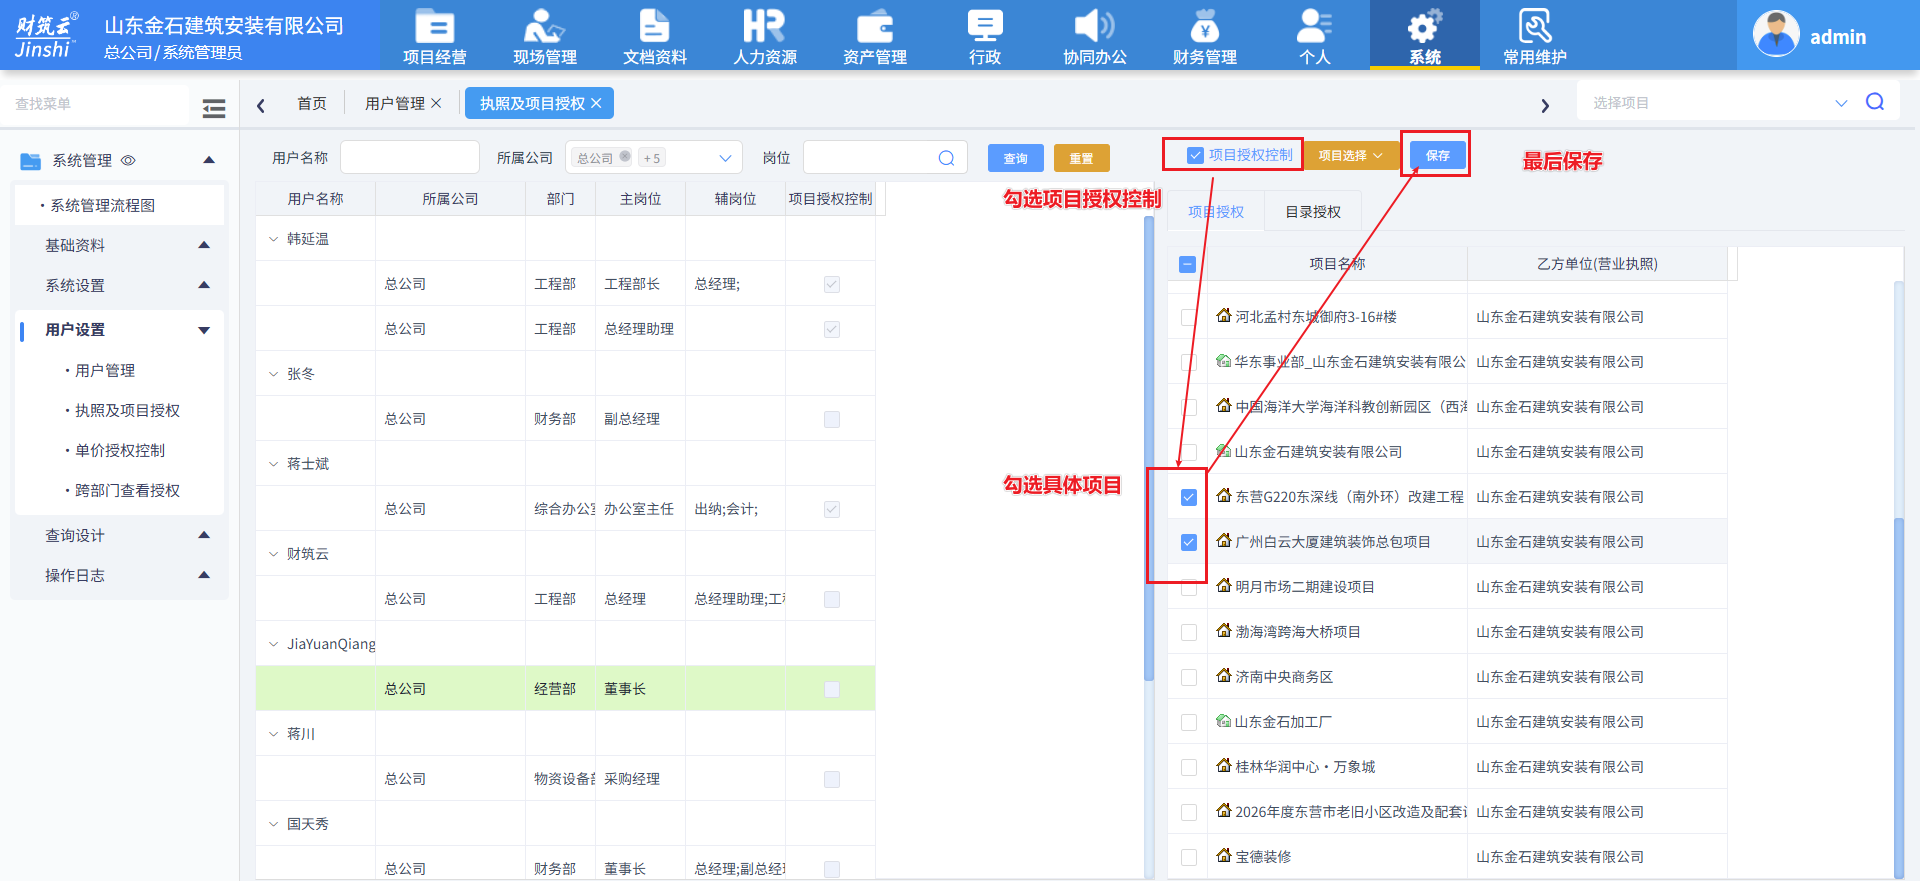Viewport: 1920px width, 881px height.
Task: Click the 重置 button
Action: pyautogui.click(x=1082, y=158)
